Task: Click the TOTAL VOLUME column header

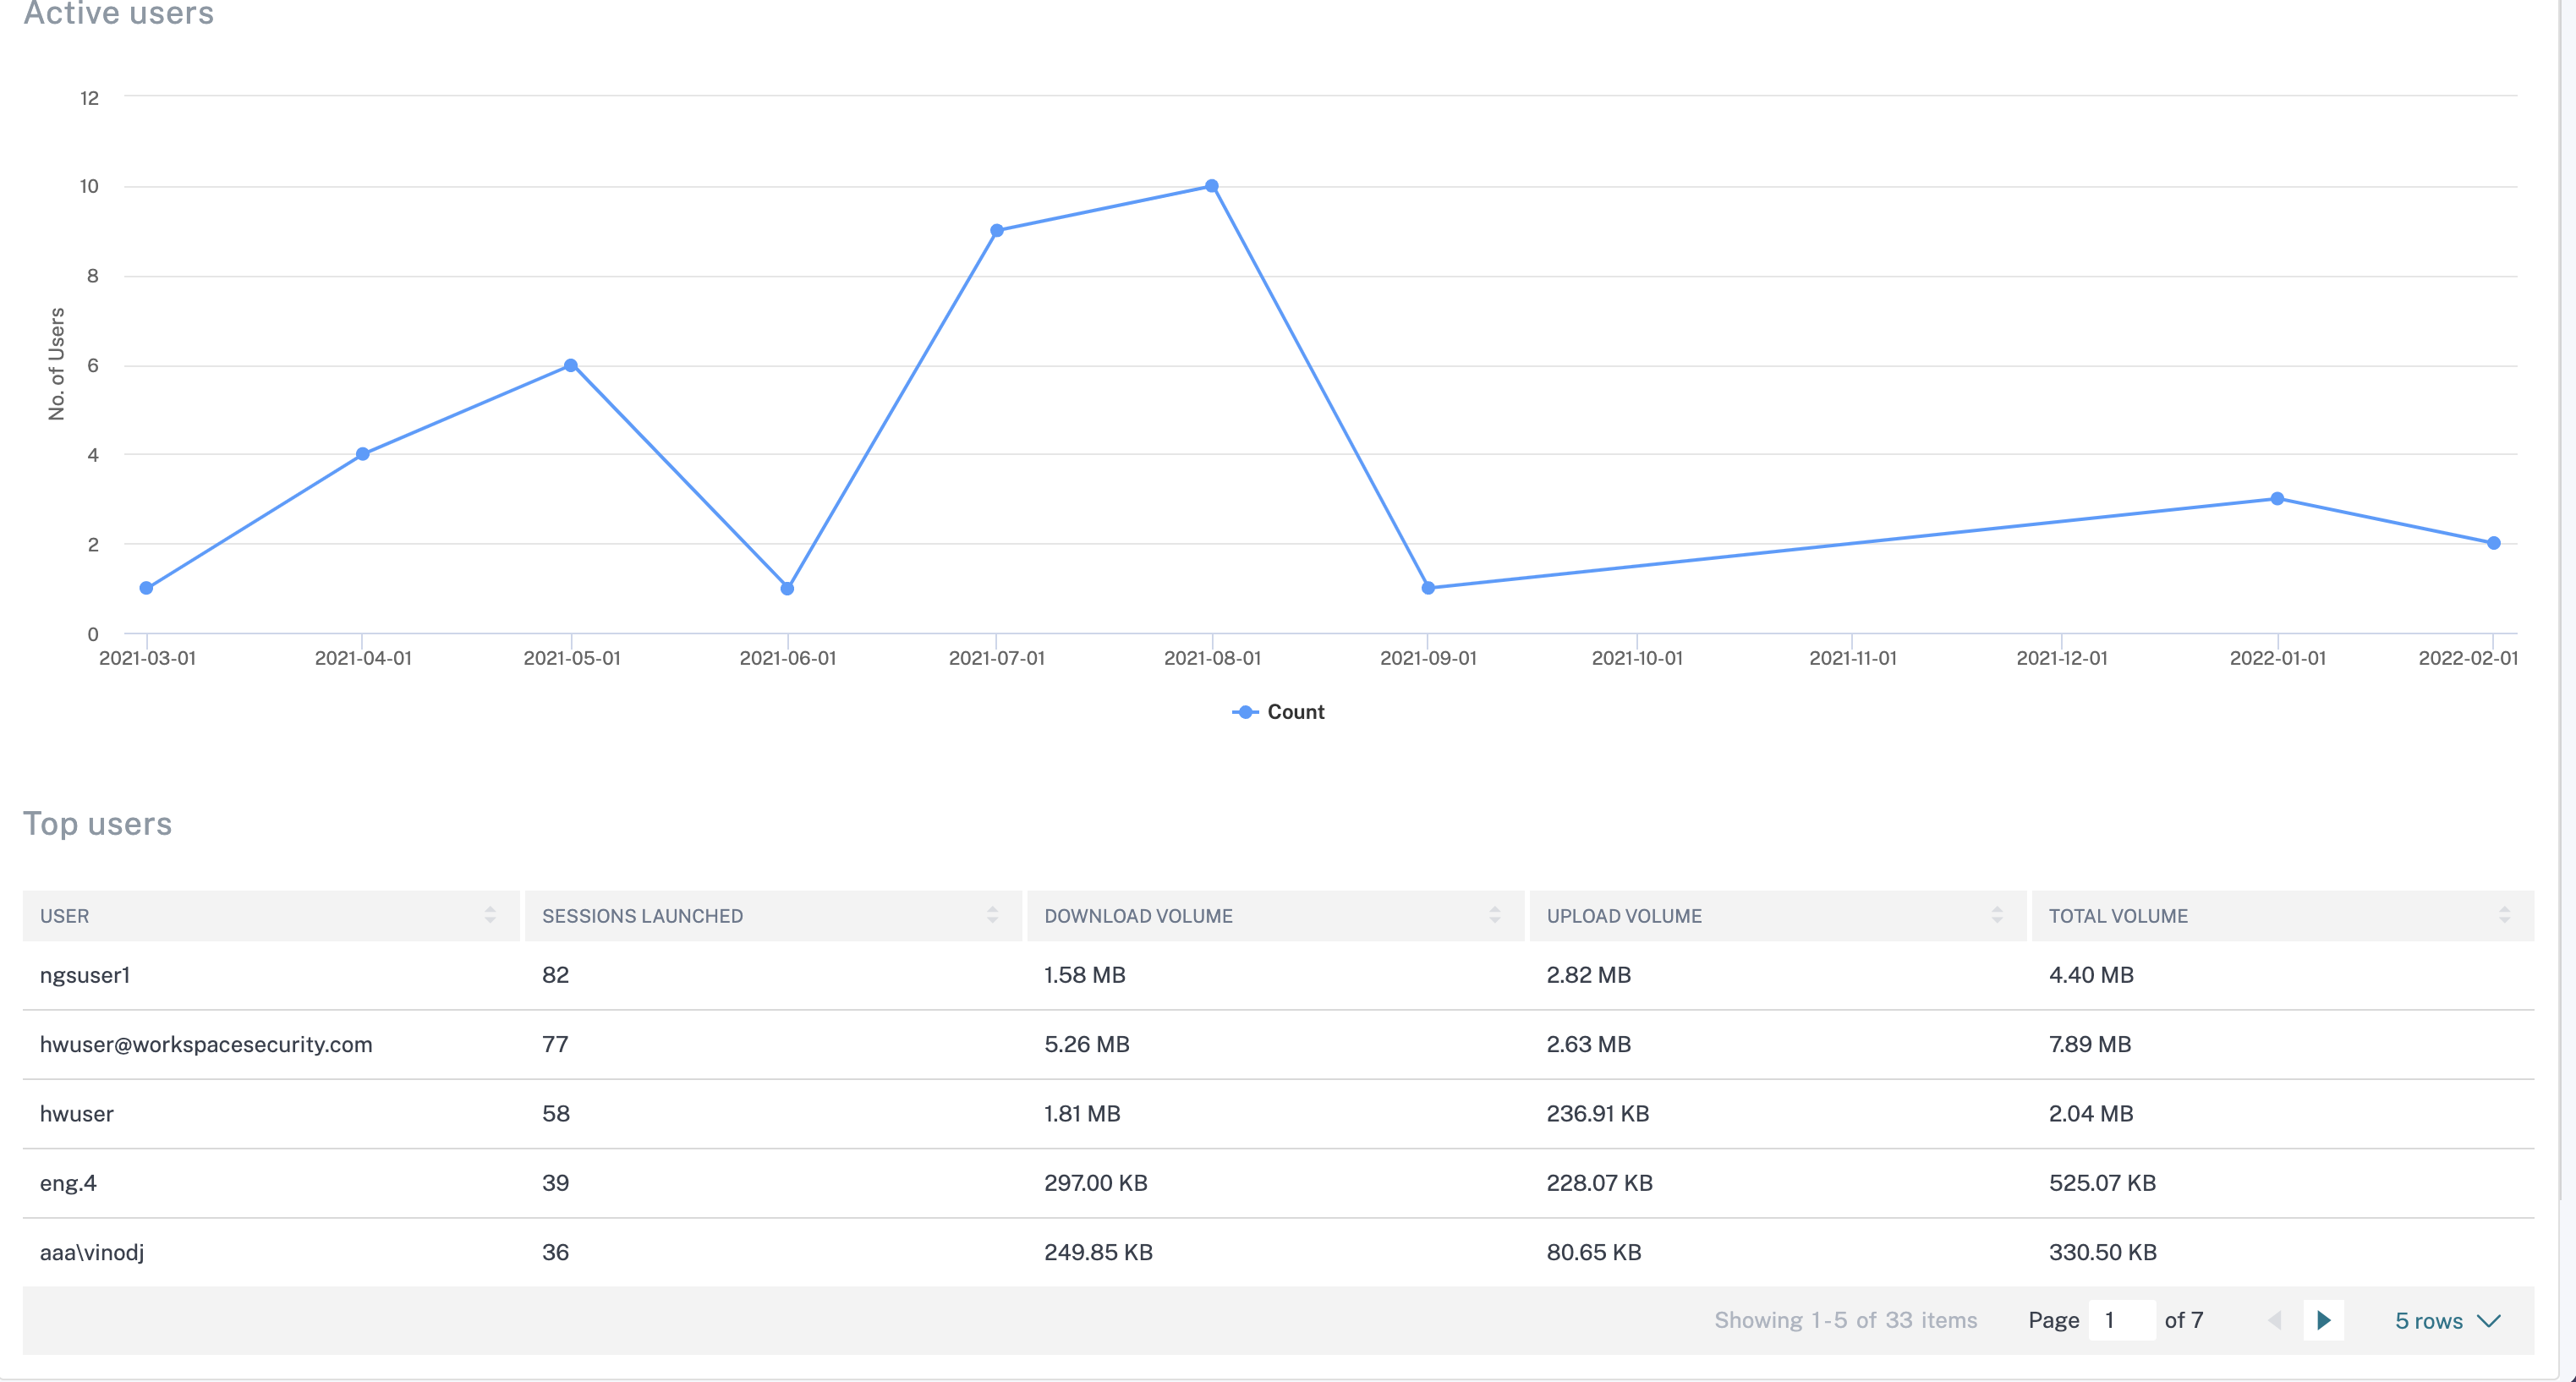Action: point(2117,916)
